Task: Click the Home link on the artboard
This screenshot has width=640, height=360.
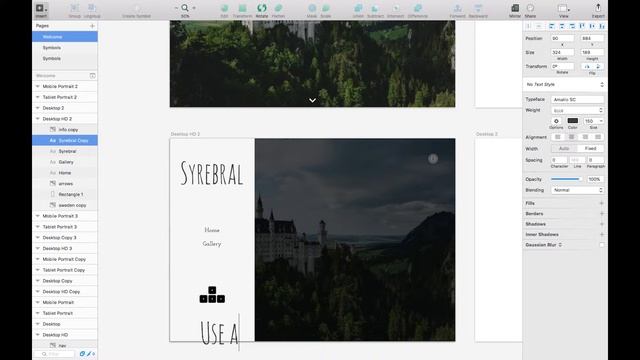Action: coord(212,230)
